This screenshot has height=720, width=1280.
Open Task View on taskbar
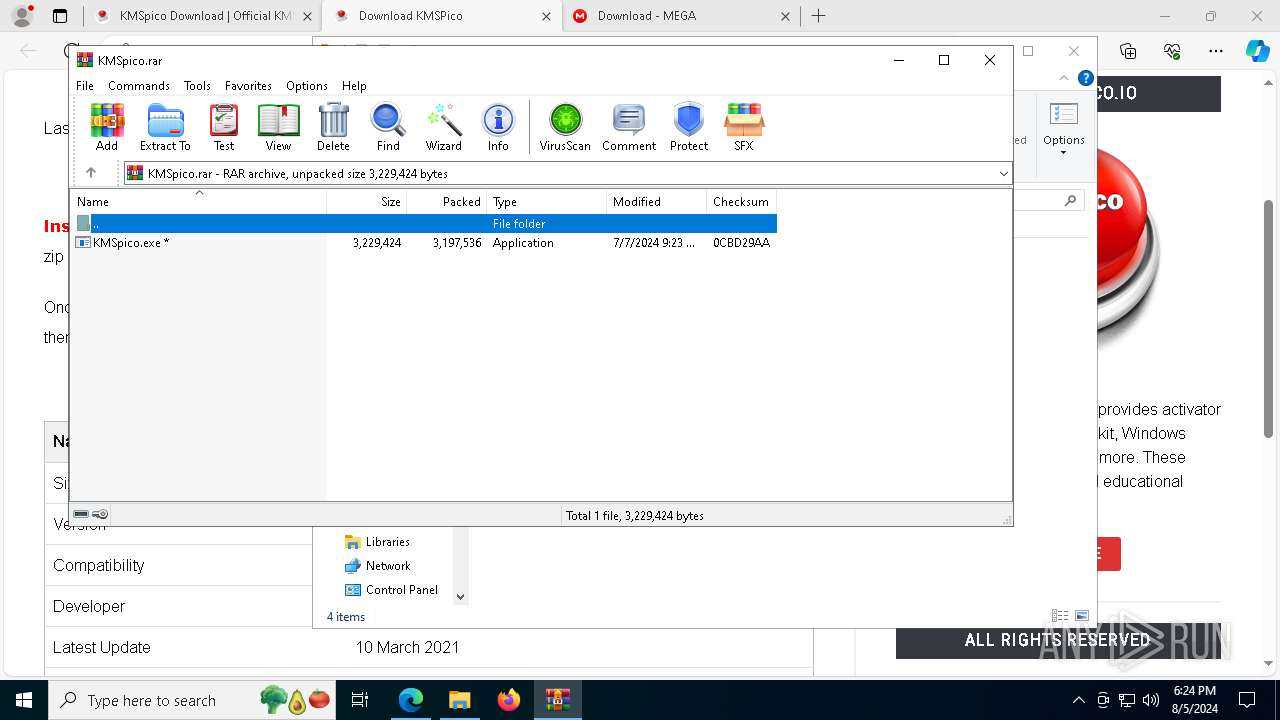360,700
